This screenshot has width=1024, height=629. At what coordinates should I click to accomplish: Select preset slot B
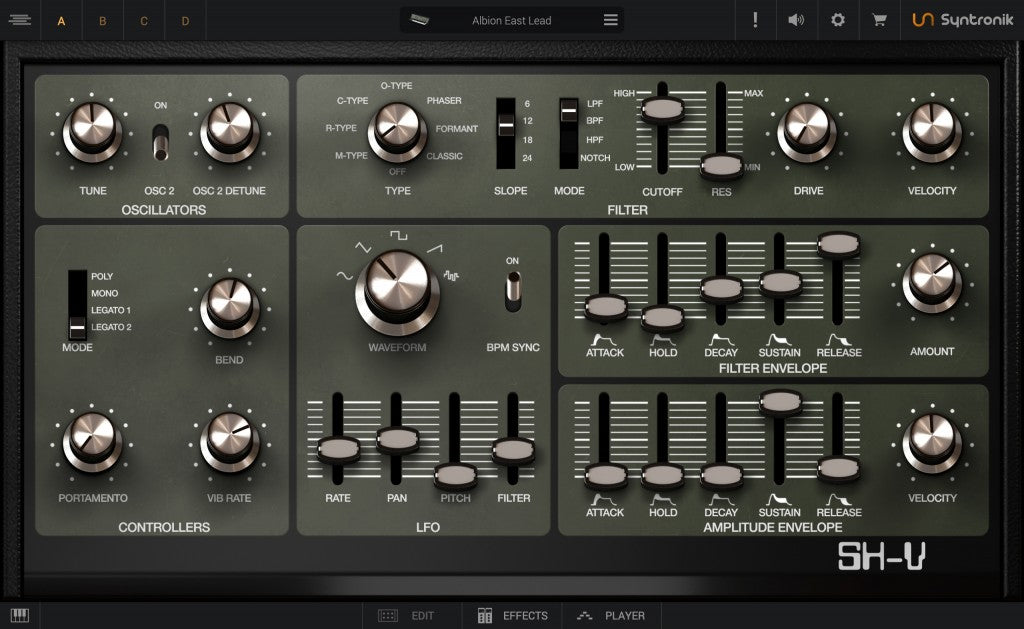[102, 19]
